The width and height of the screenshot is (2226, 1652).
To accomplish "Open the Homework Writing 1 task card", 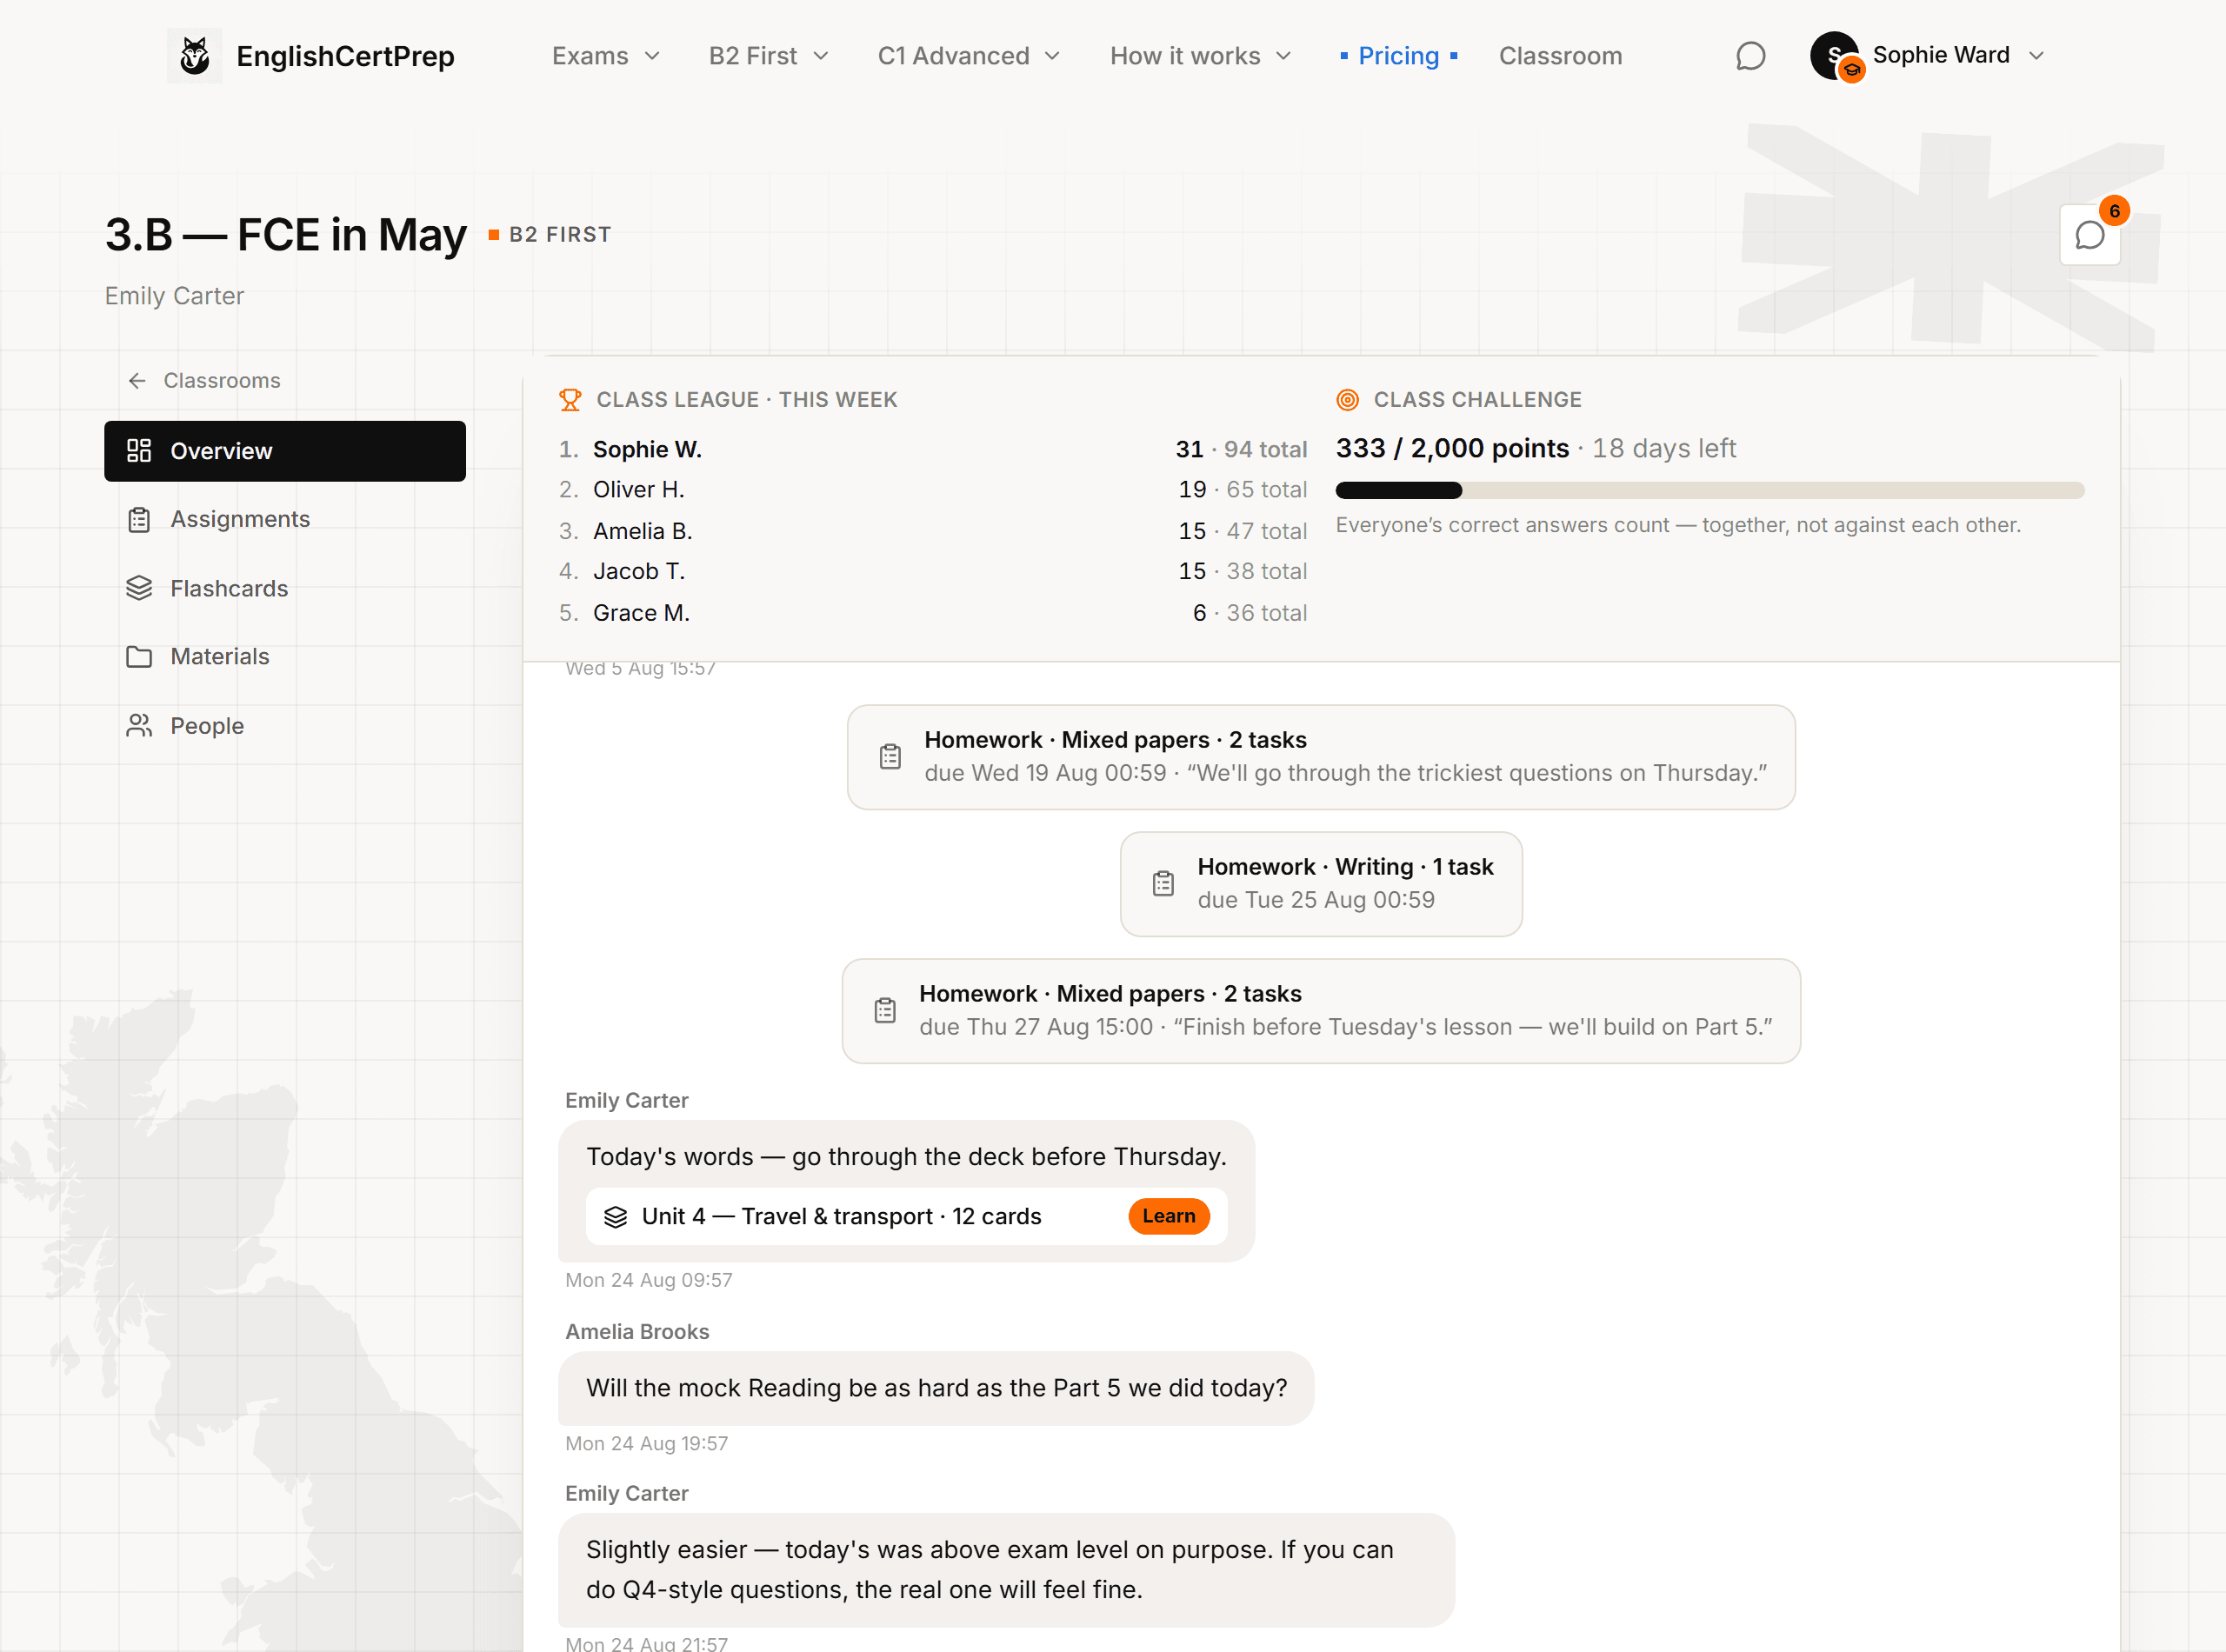I will coord(1321,884).
